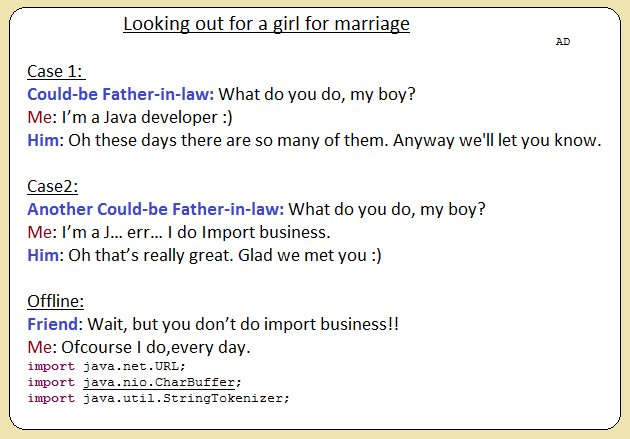Click the purple 'import' keyword on the last line

(x=51, y=398)
